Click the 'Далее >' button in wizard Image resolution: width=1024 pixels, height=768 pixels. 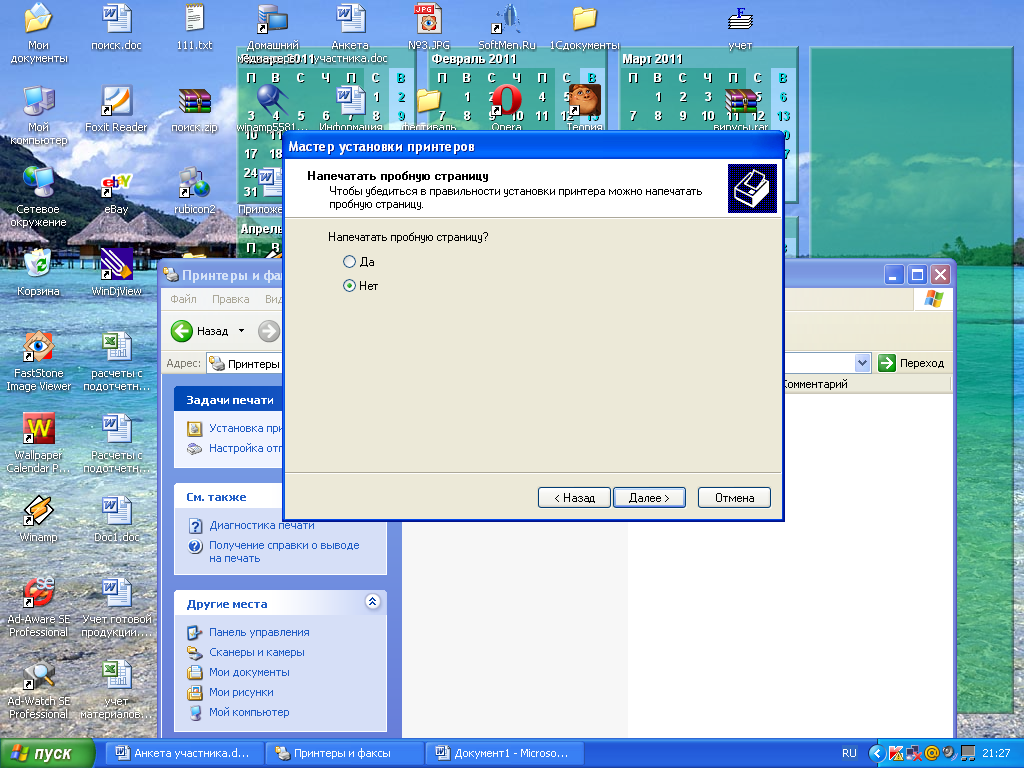click(649, 498)
